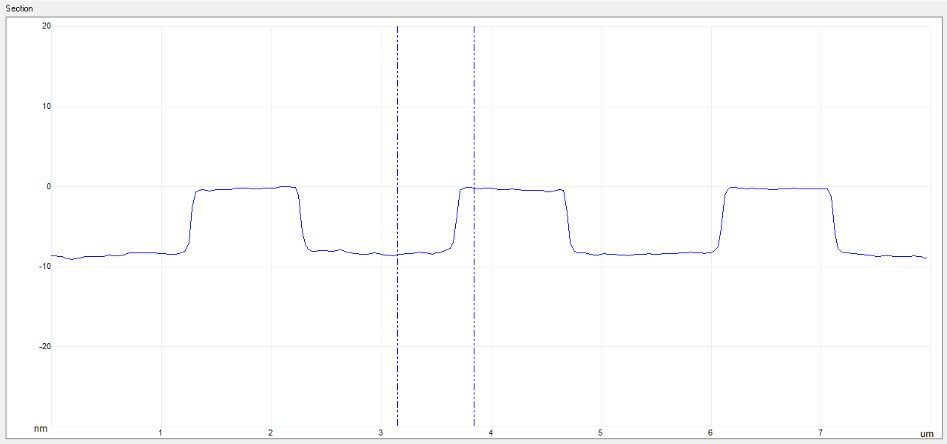Click the y-axis label -10

(x=45, y=266)
